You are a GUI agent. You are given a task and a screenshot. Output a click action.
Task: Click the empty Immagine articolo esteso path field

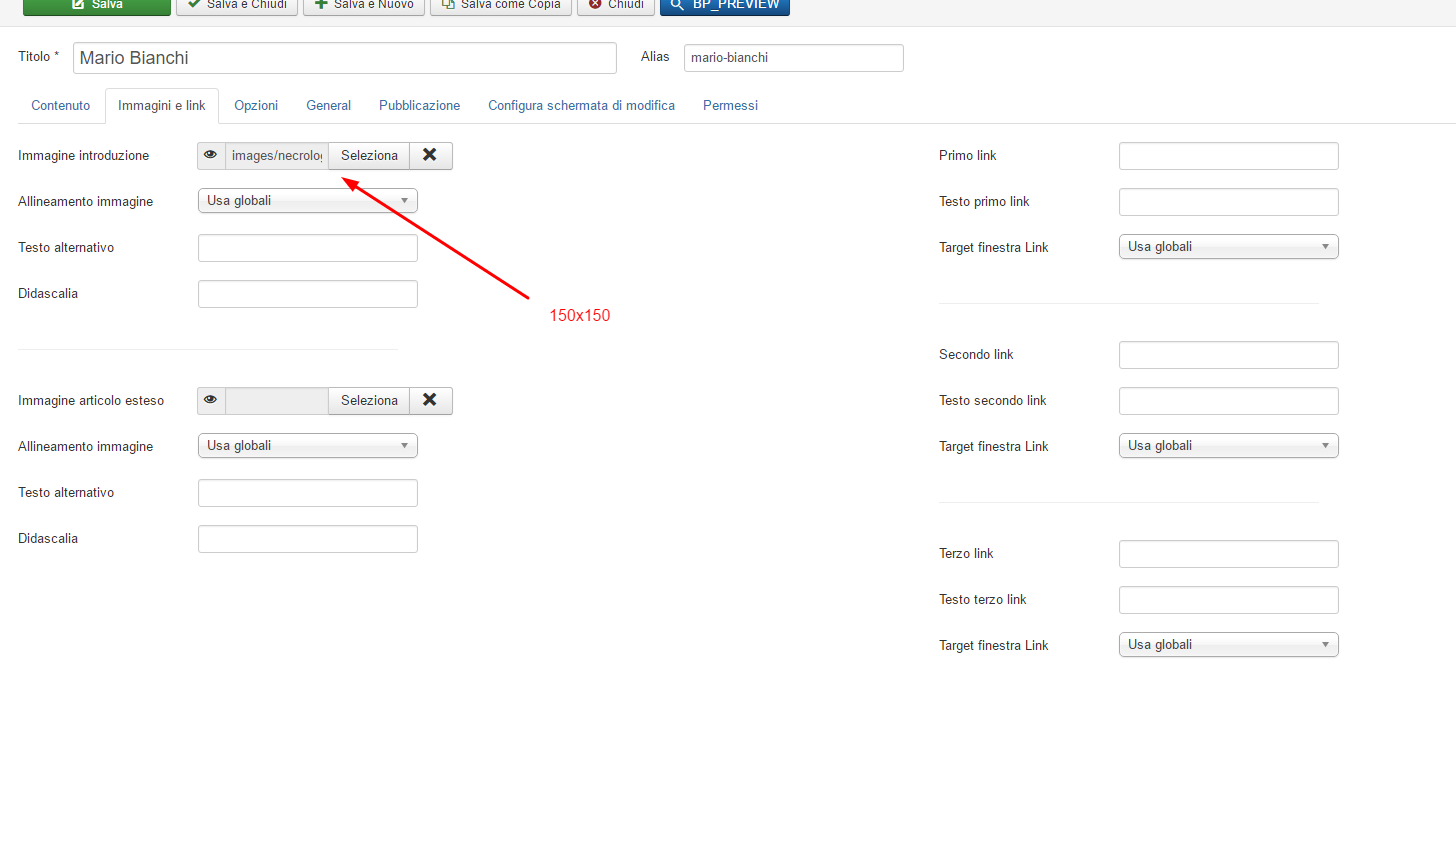(x=277, y=400)
